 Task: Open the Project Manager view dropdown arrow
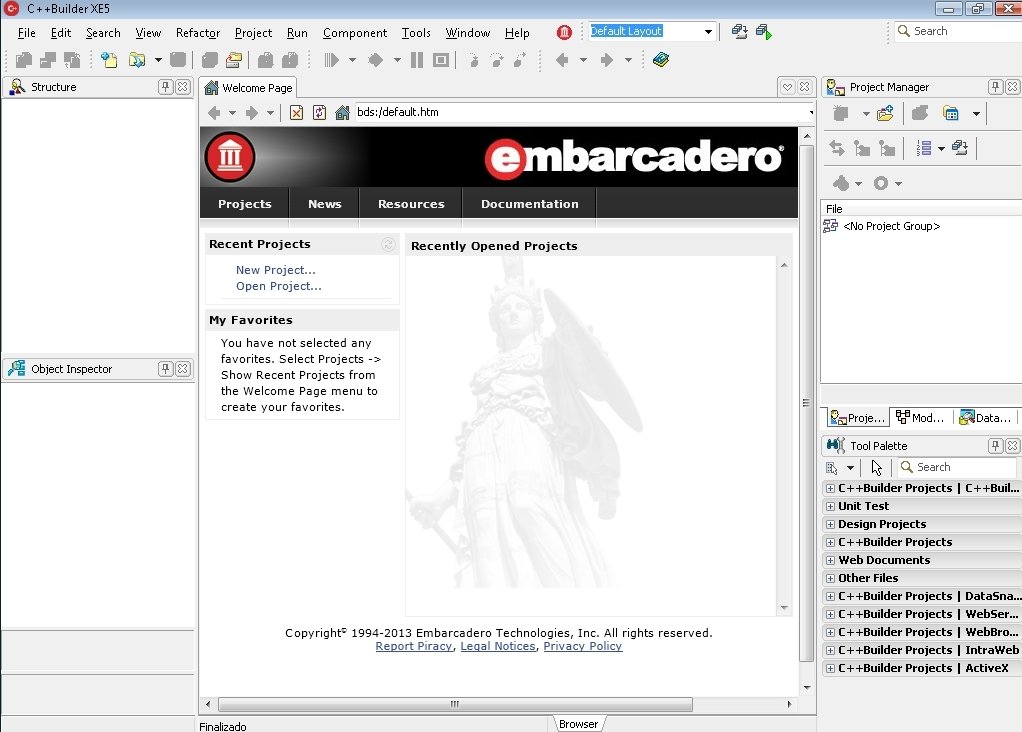pyautogui.click(x=976, y=114)
